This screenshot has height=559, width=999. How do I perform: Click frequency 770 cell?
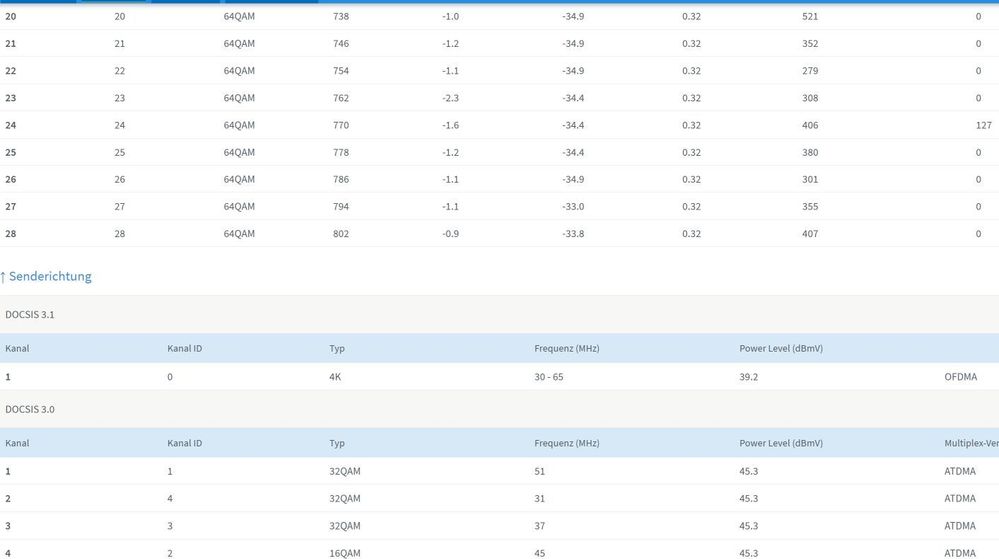(x=341, y=125)
